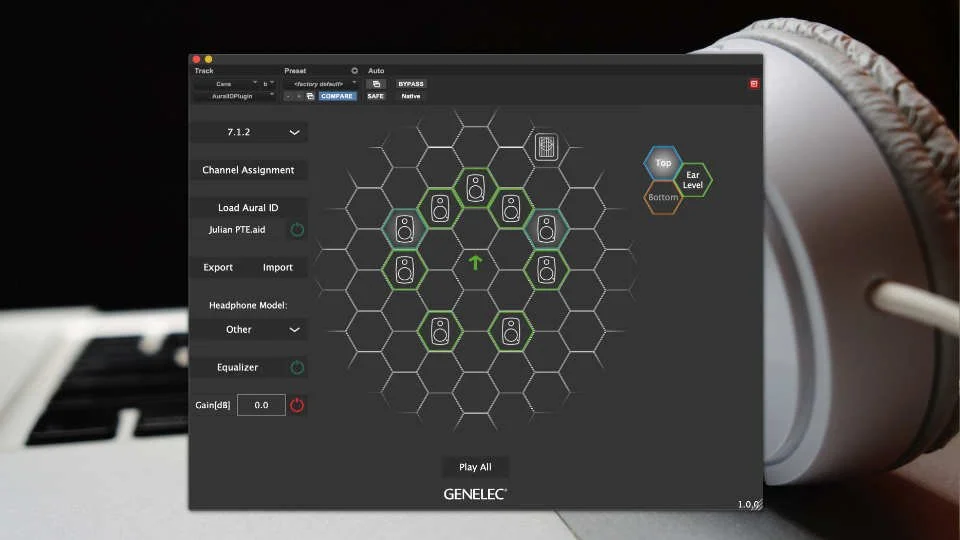This screenshot has width=960, height=540.
Task: Click the red close window dot
Action: (x=197, y=59)
